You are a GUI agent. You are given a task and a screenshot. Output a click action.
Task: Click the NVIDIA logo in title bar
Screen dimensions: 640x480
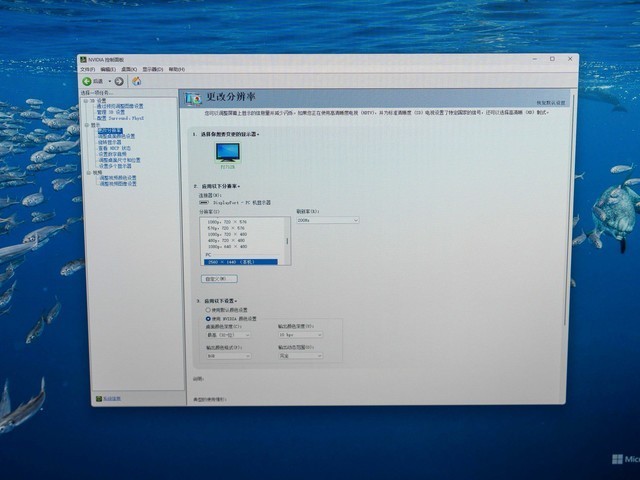[84, 60]
